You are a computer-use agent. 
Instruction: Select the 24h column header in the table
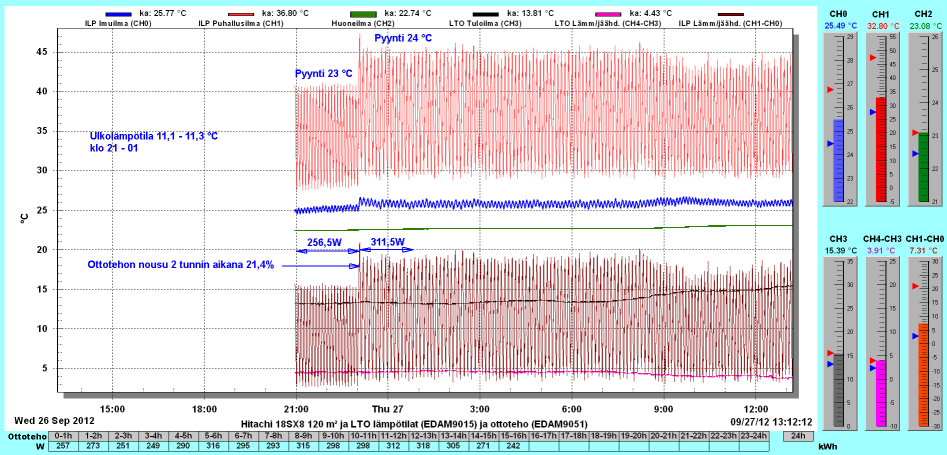click(x=796, y=436)
